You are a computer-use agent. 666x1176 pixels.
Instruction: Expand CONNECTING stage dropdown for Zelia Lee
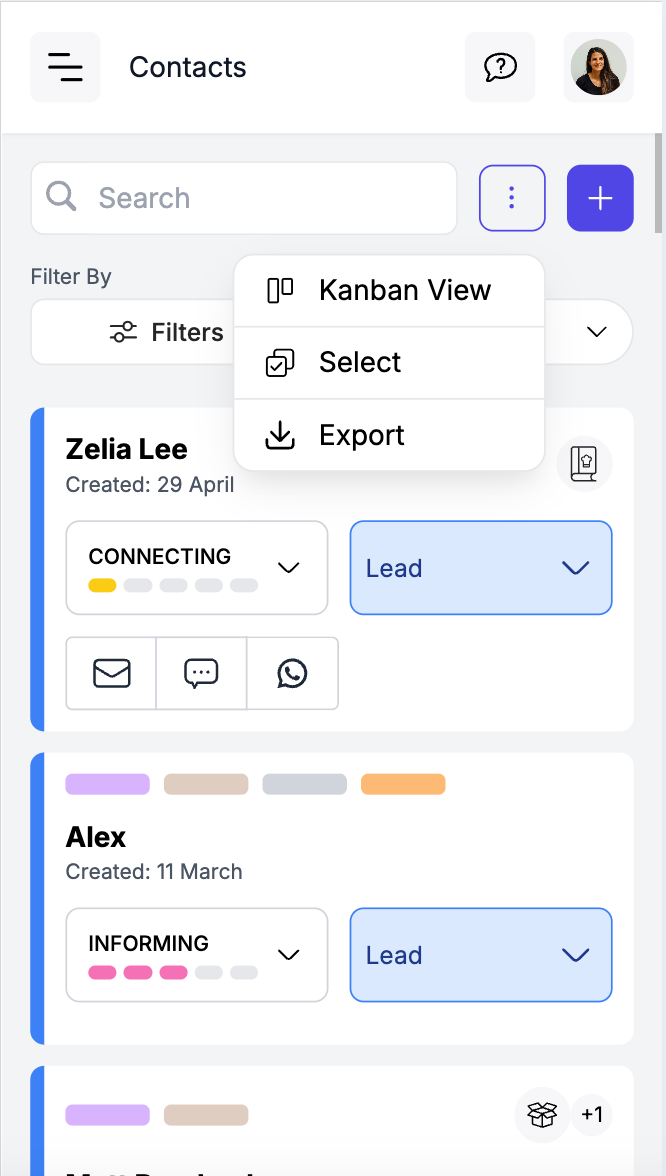coord(197,568)
